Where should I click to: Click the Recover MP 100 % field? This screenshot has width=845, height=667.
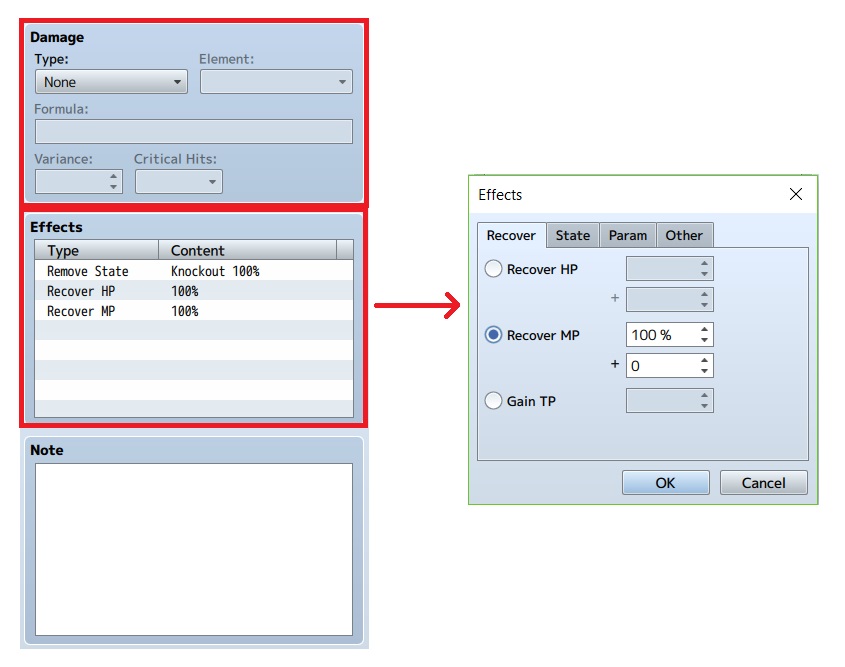pyautogui.click(x=669, y=335)
